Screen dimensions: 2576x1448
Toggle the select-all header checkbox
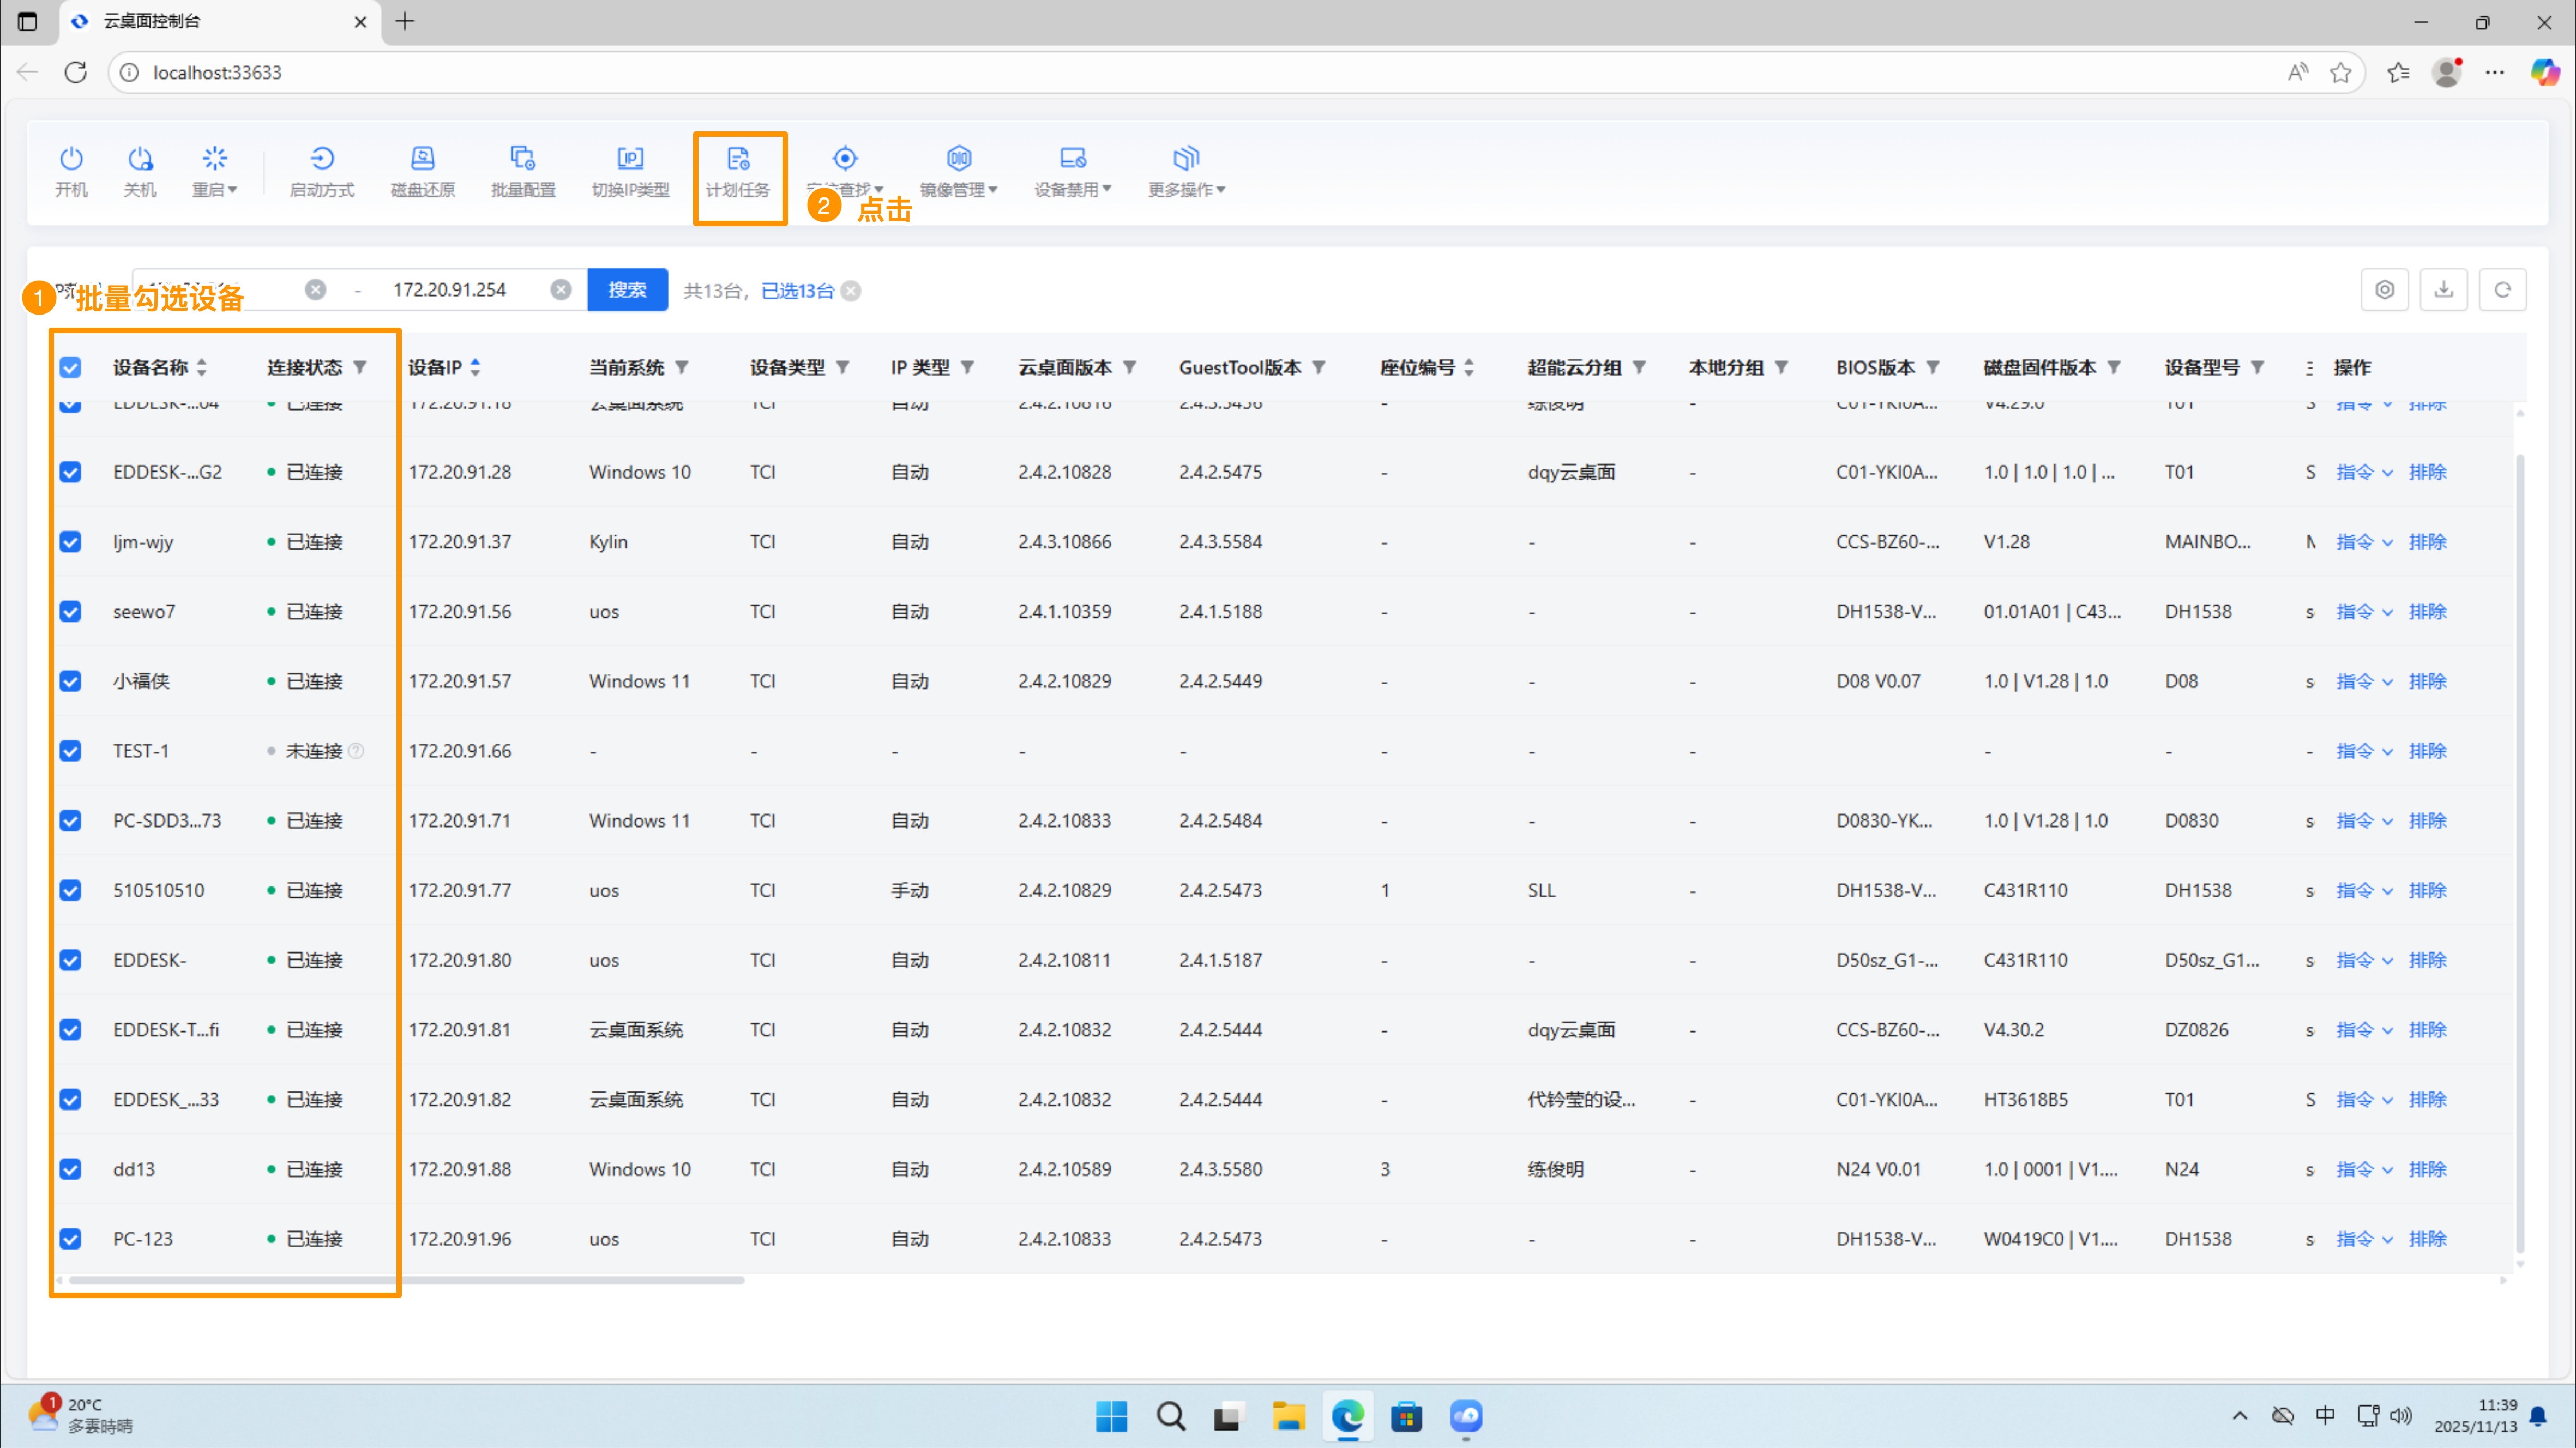70,367
